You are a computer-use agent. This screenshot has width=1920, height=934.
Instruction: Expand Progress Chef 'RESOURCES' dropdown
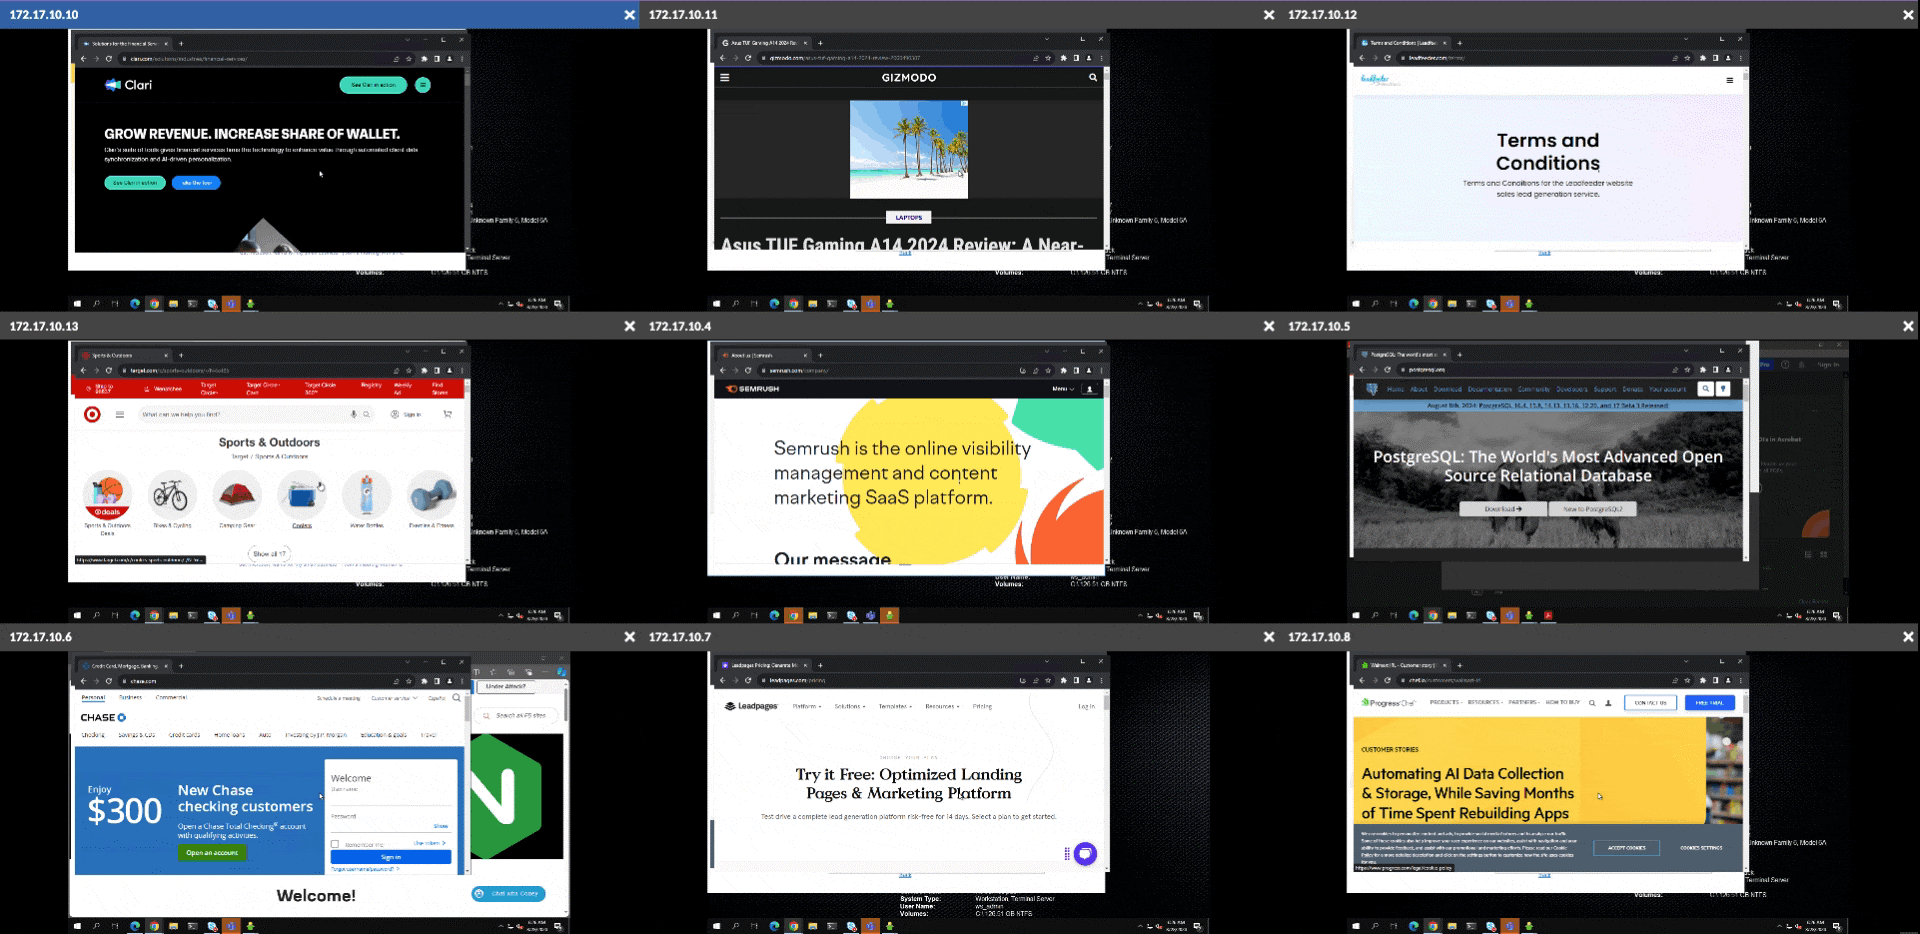1485,702
